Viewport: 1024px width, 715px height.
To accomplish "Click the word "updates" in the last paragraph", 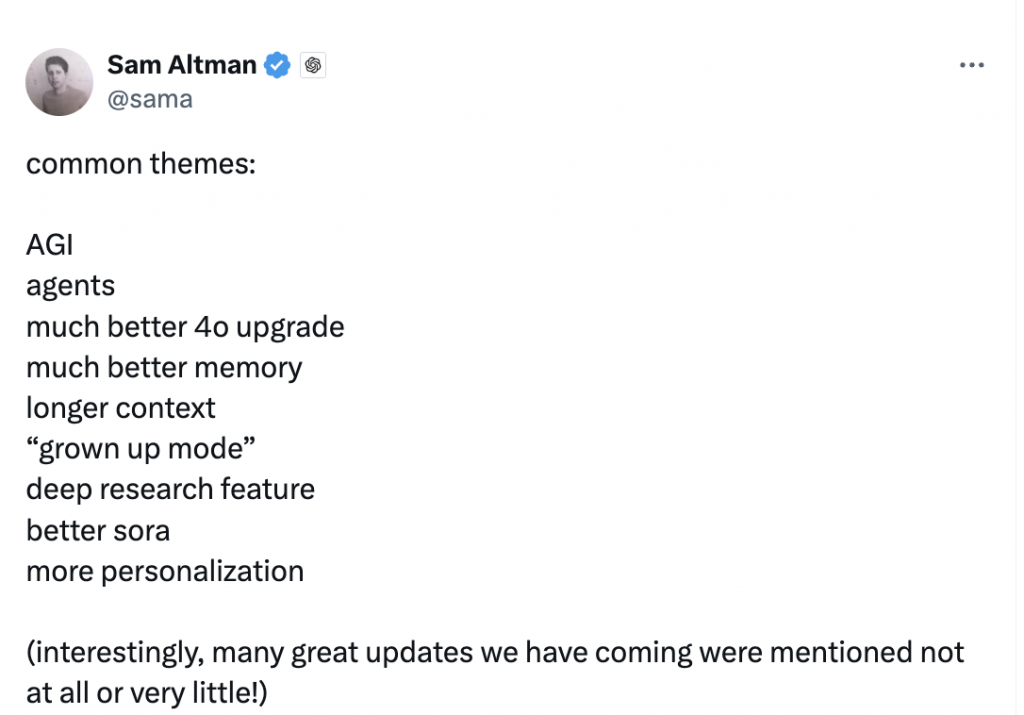I will tap(419, 652).
